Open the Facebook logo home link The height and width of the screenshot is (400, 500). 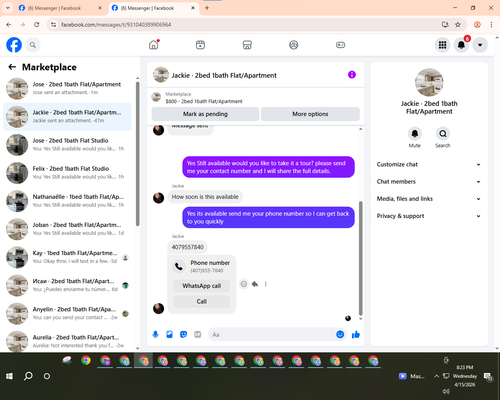(x=14, y=45)
